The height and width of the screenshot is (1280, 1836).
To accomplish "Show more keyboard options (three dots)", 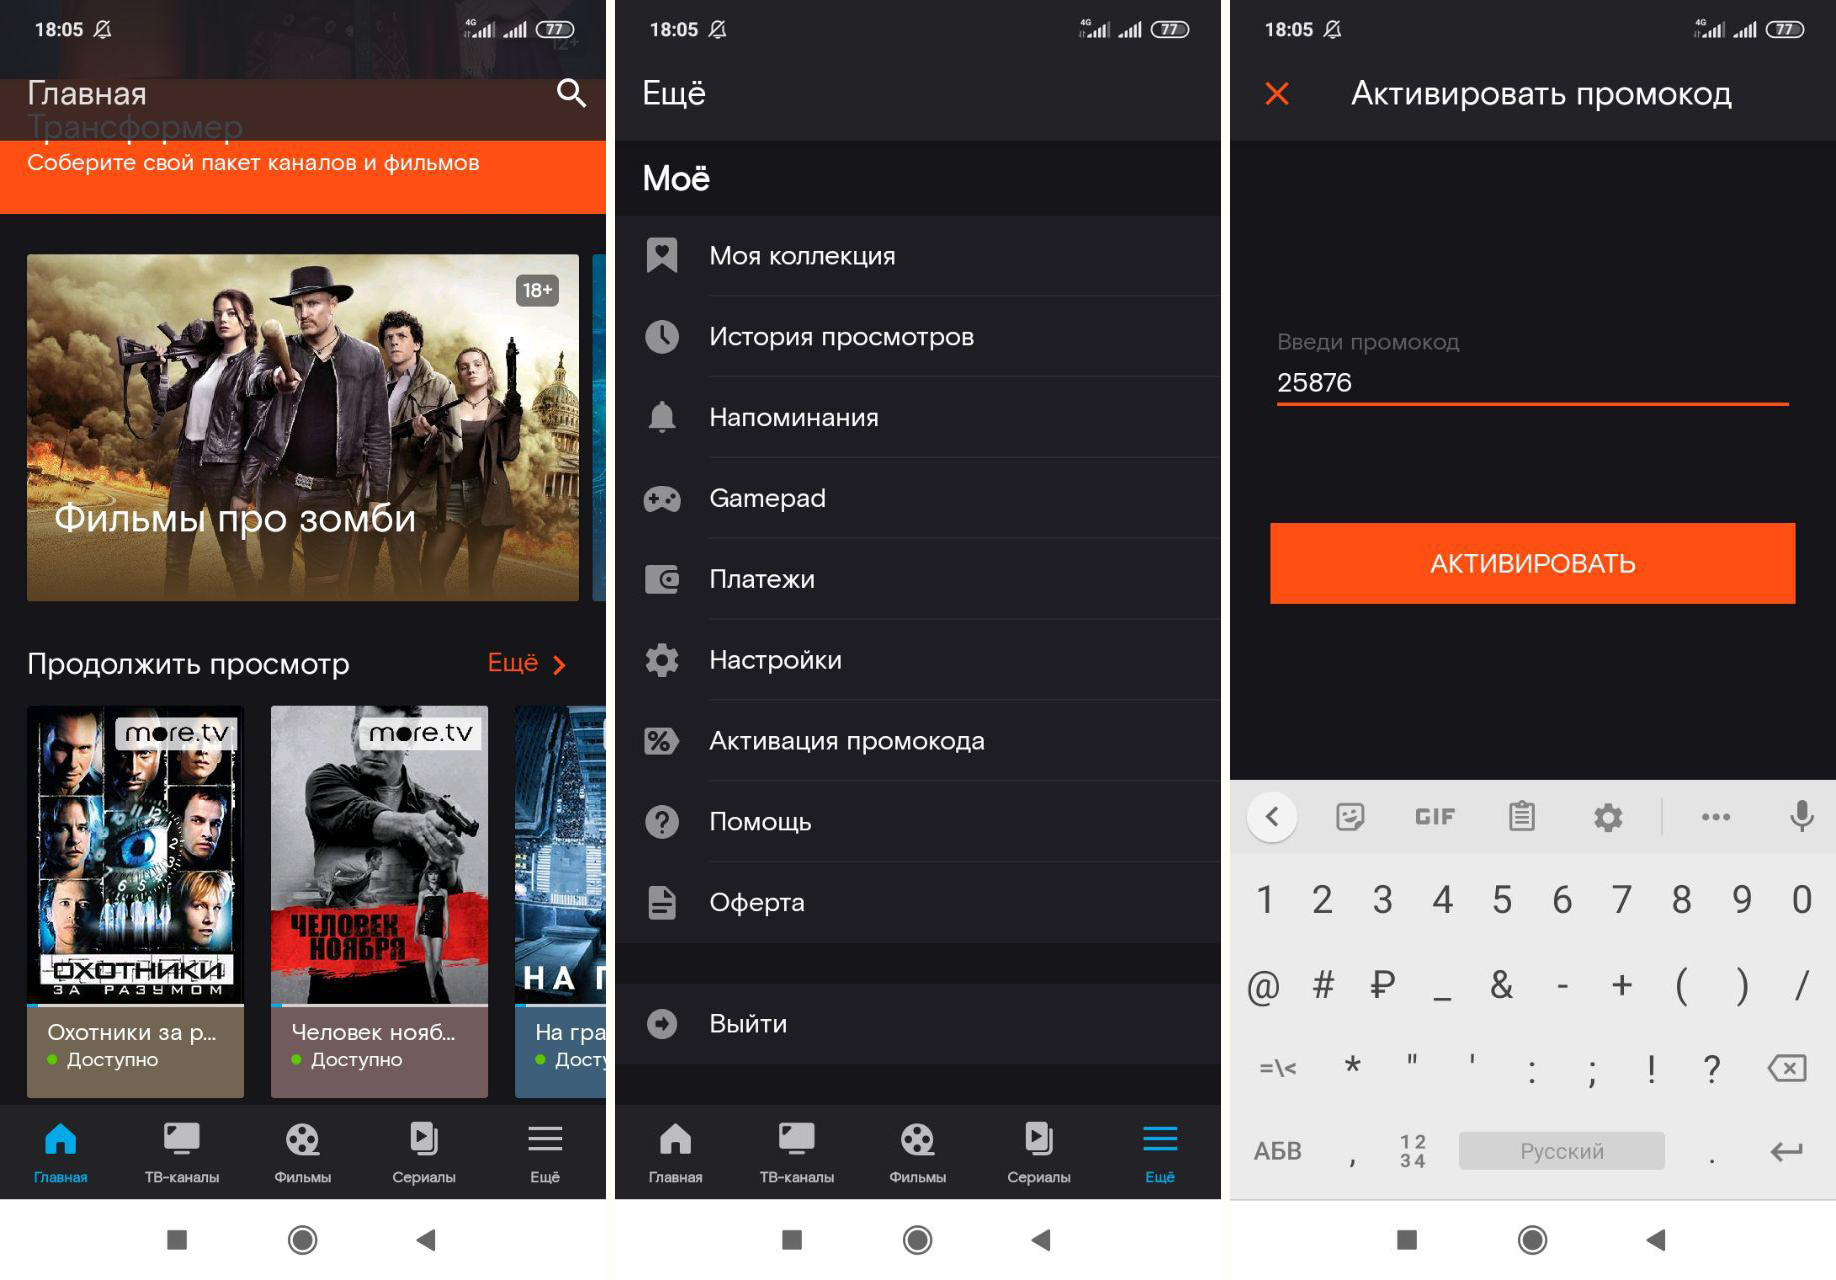I will 1716,817.
